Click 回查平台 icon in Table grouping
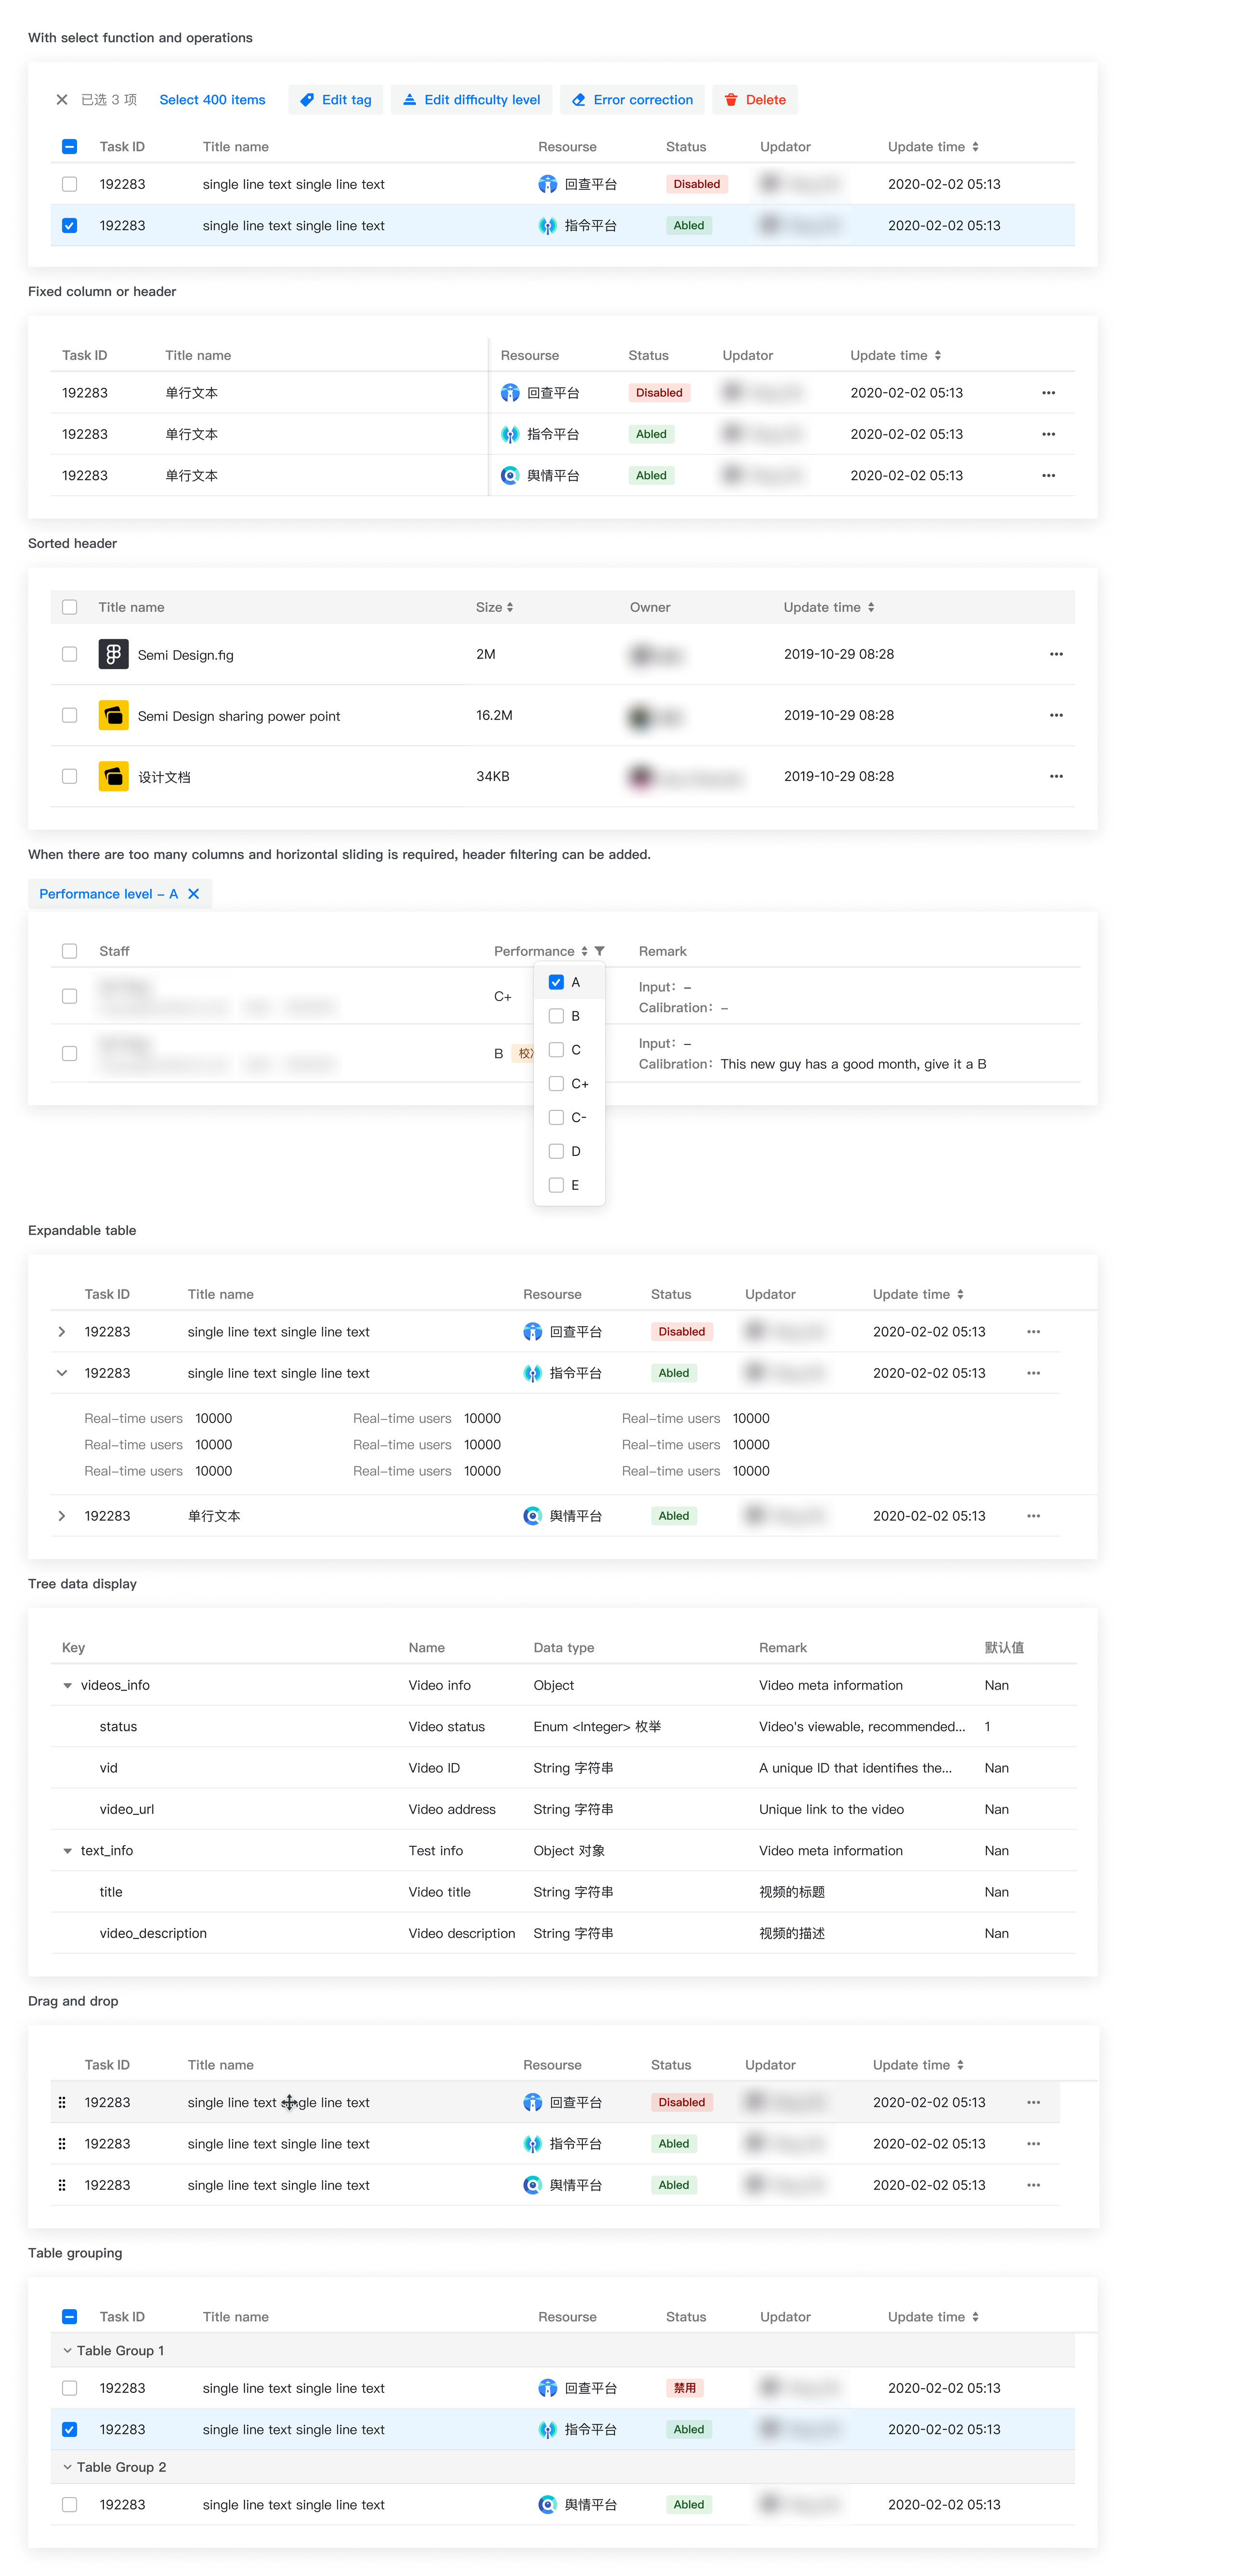 point(547,2389)
